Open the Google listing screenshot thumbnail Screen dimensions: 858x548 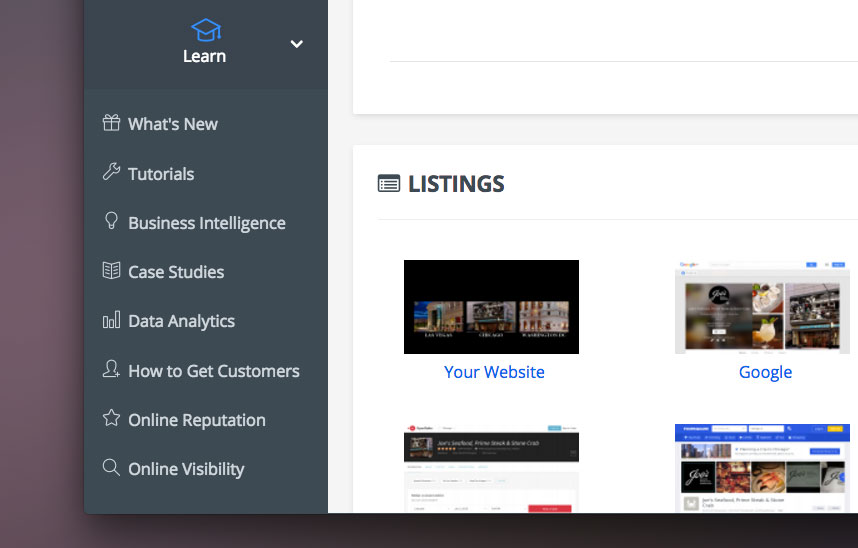(762, 307)
